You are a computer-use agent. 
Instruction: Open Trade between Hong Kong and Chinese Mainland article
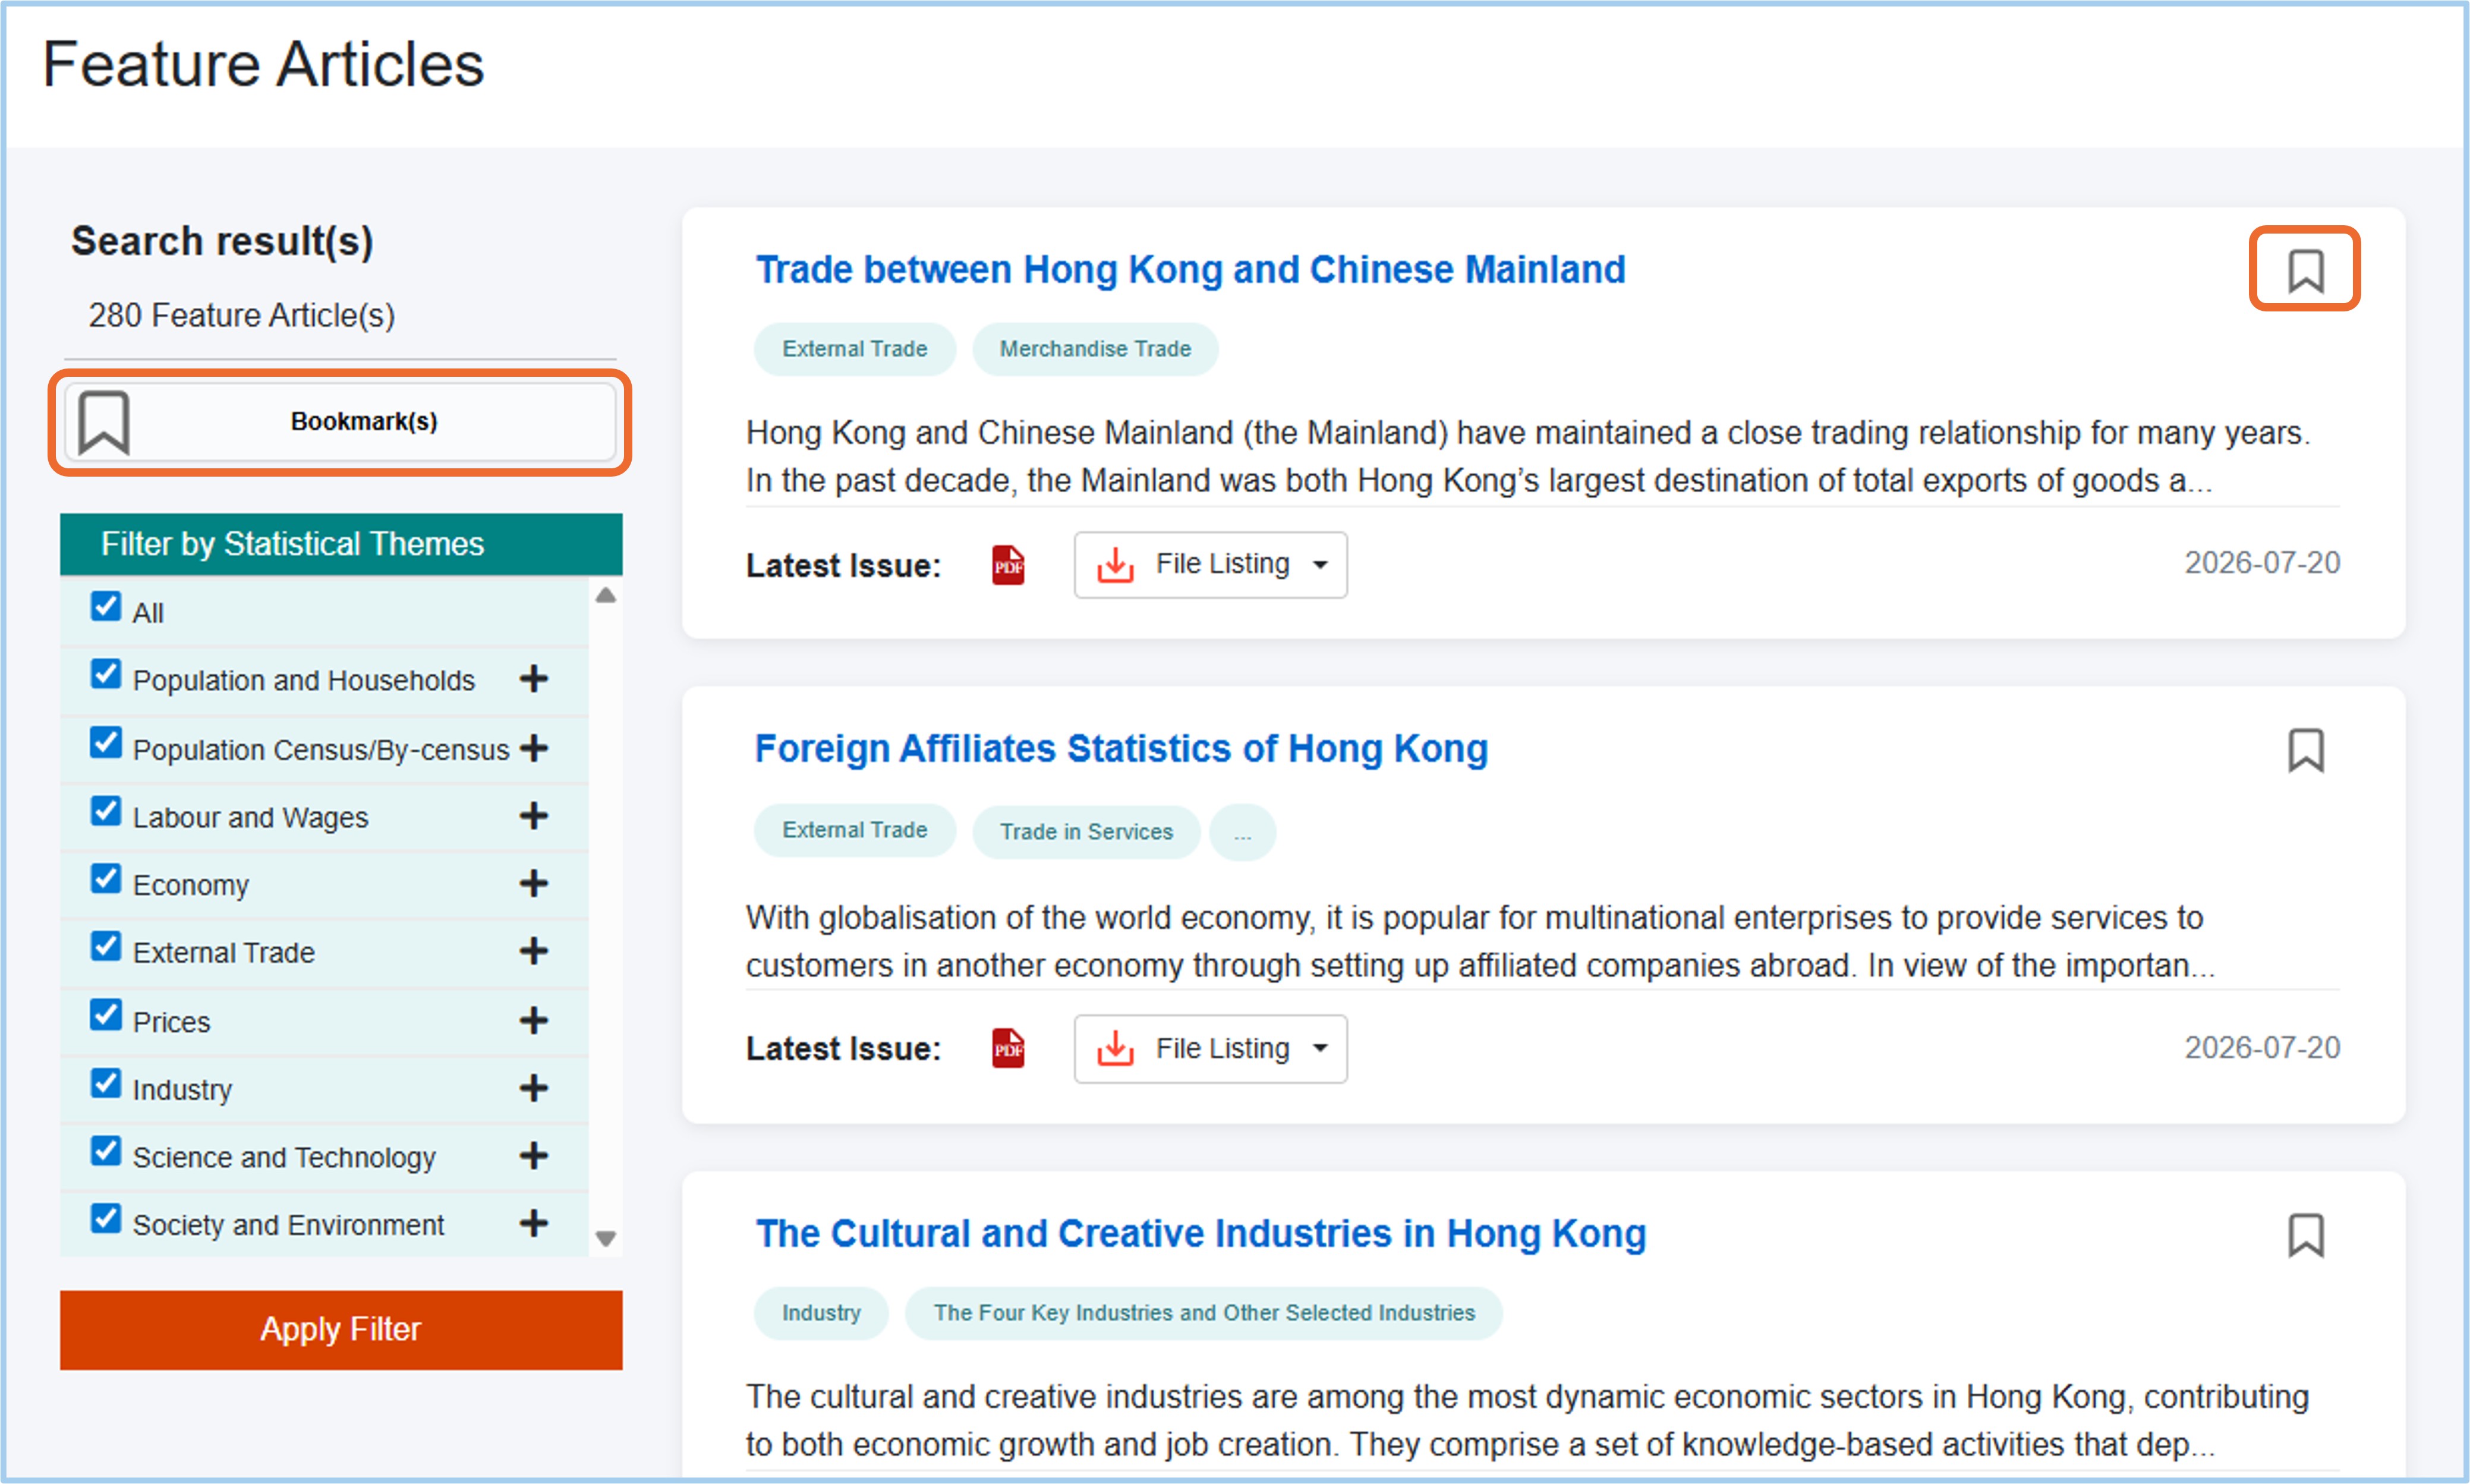(1190, 270)
